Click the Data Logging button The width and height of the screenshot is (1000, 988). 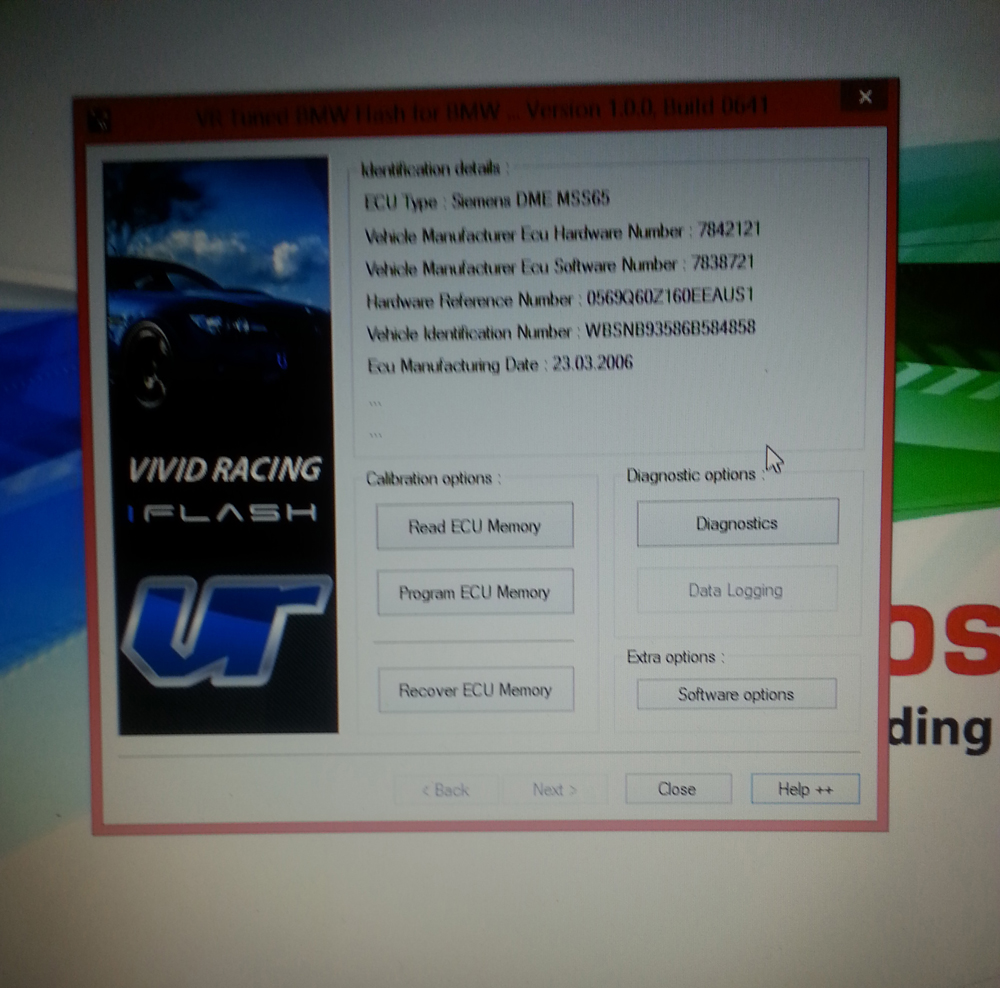[736, 590]
